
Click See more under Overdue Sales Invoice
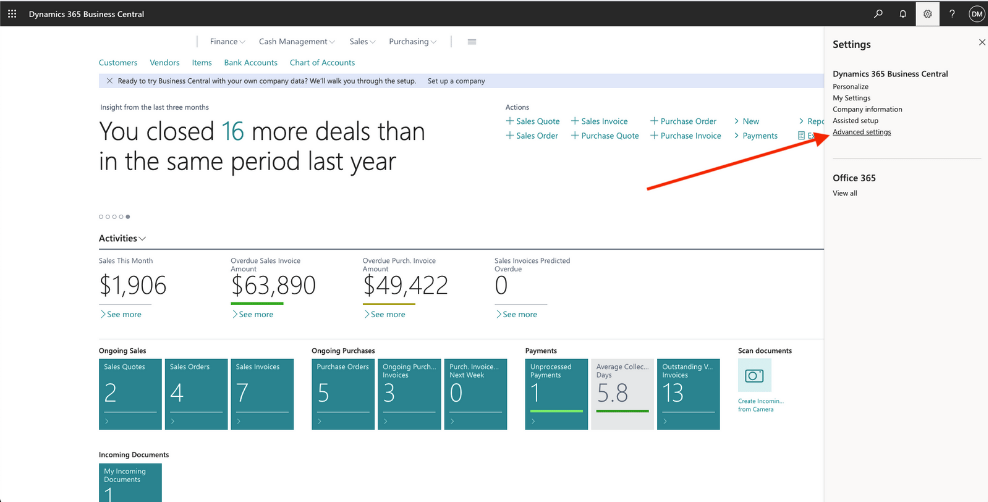tap(253, 314)
